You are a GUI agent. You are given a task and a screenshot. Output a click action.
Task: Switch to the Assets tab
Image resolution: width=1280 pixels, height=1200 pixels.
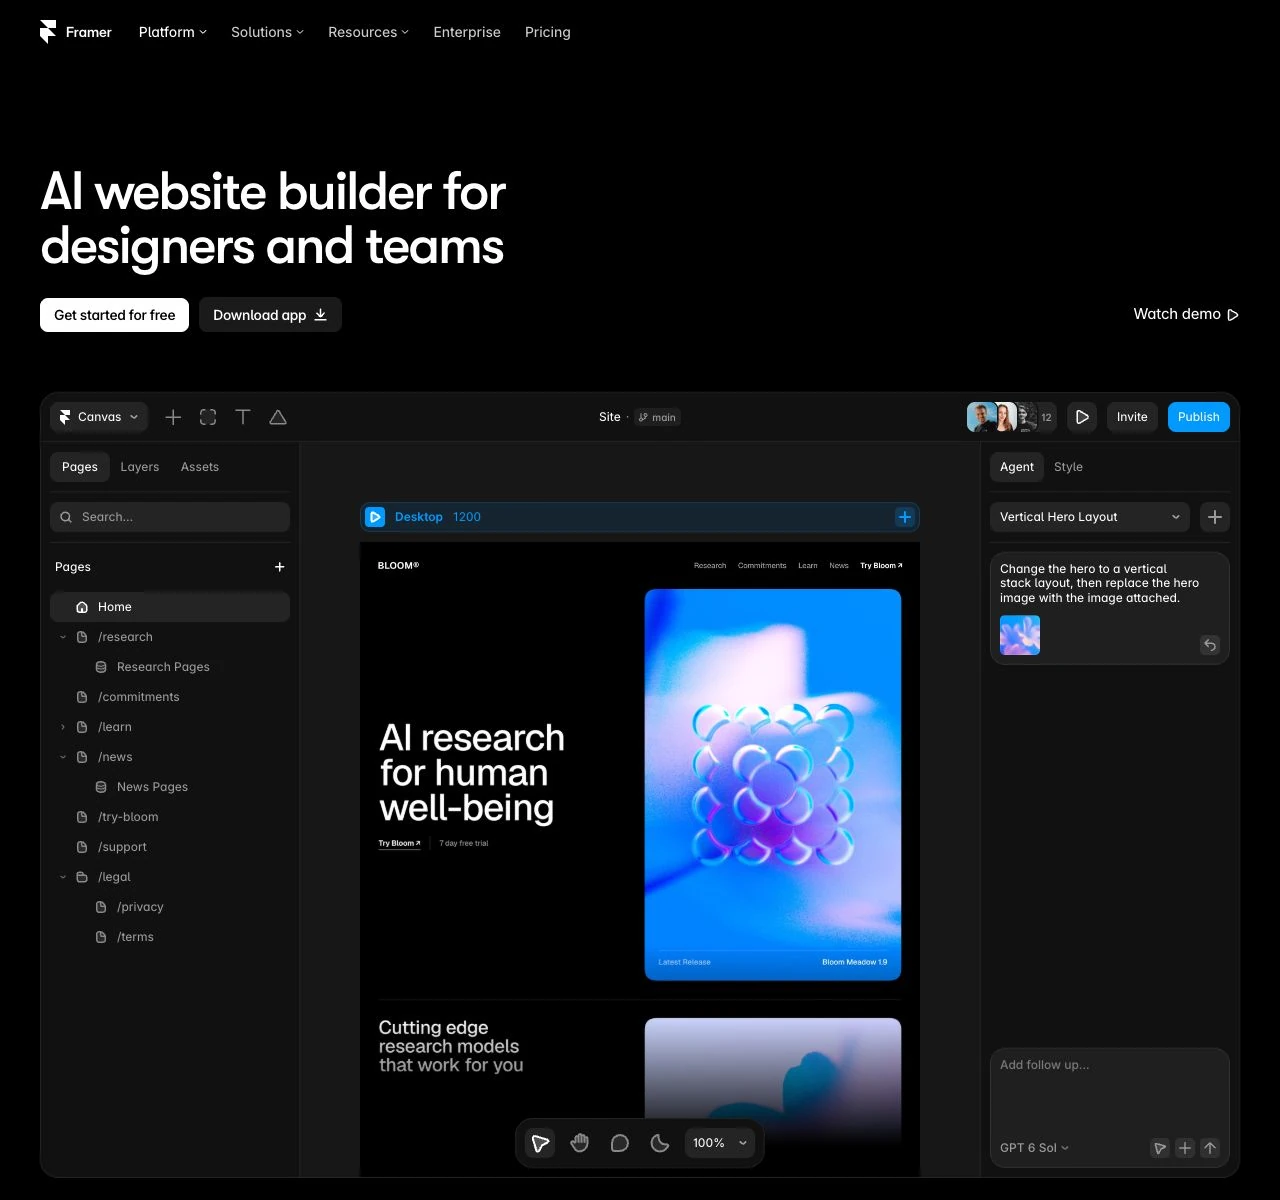(200, 467)
